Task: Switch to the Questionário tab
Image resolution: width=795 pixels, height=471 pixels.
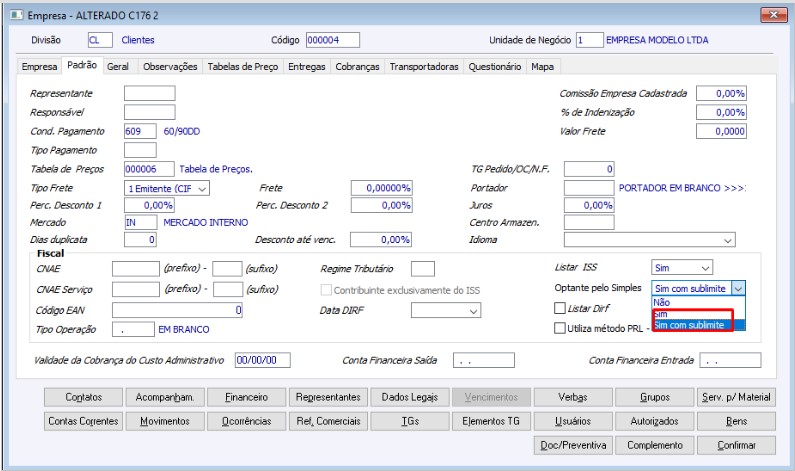Action: coord(495,66)
